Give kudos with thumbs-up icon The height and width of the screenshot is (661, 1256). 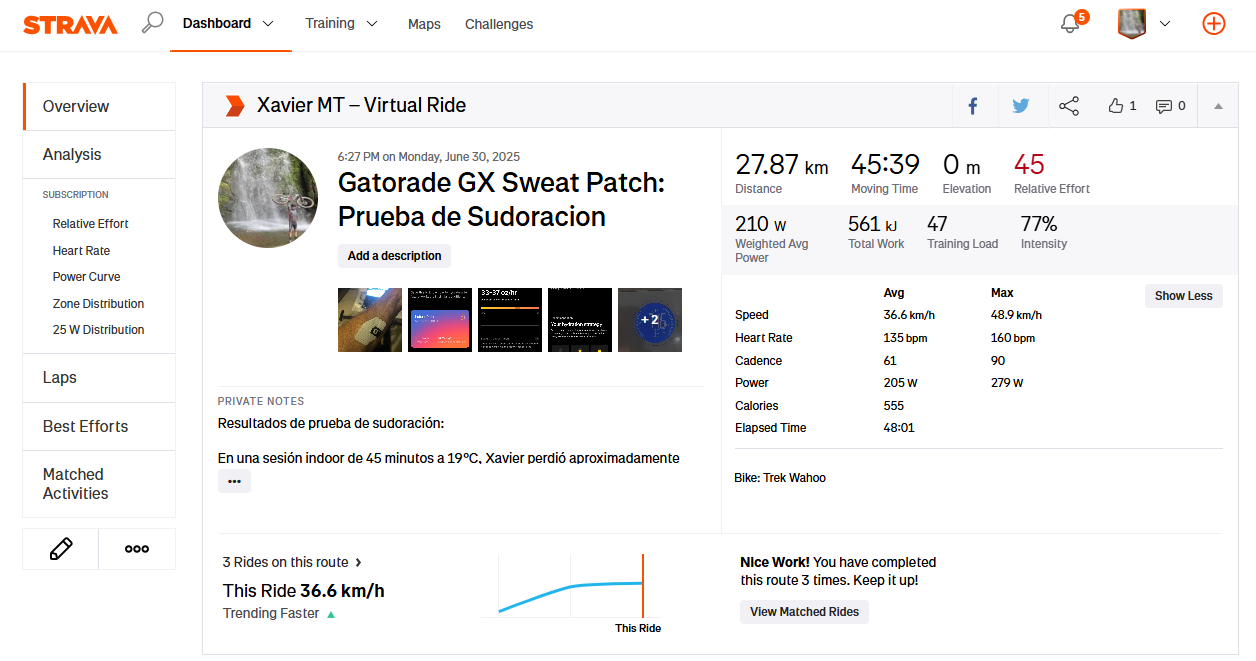1116,106
